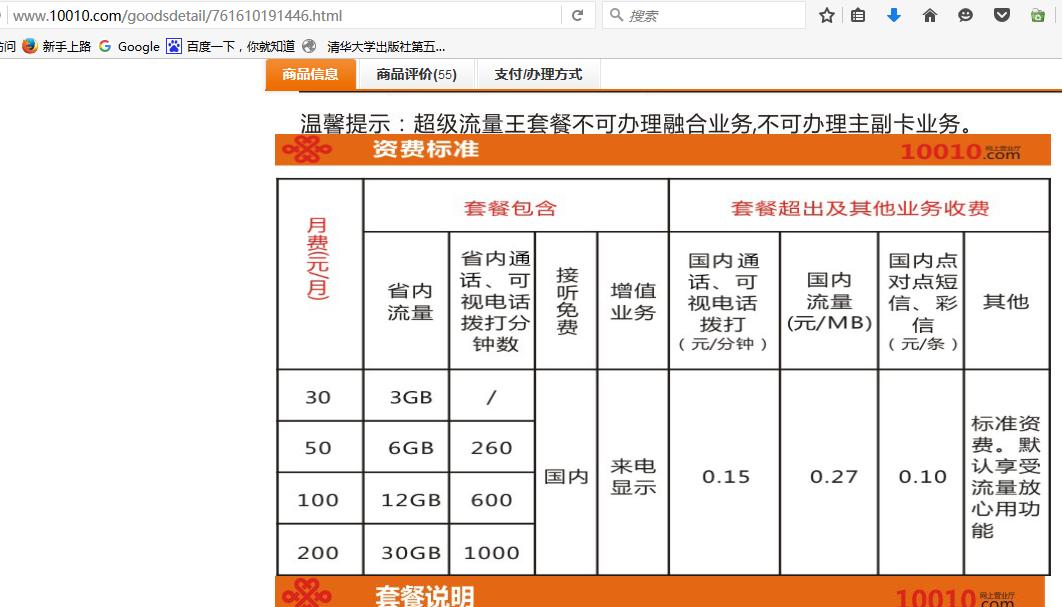Show bookmarks with the clipboard icon
1062x607 pixels.
(858, 15)
